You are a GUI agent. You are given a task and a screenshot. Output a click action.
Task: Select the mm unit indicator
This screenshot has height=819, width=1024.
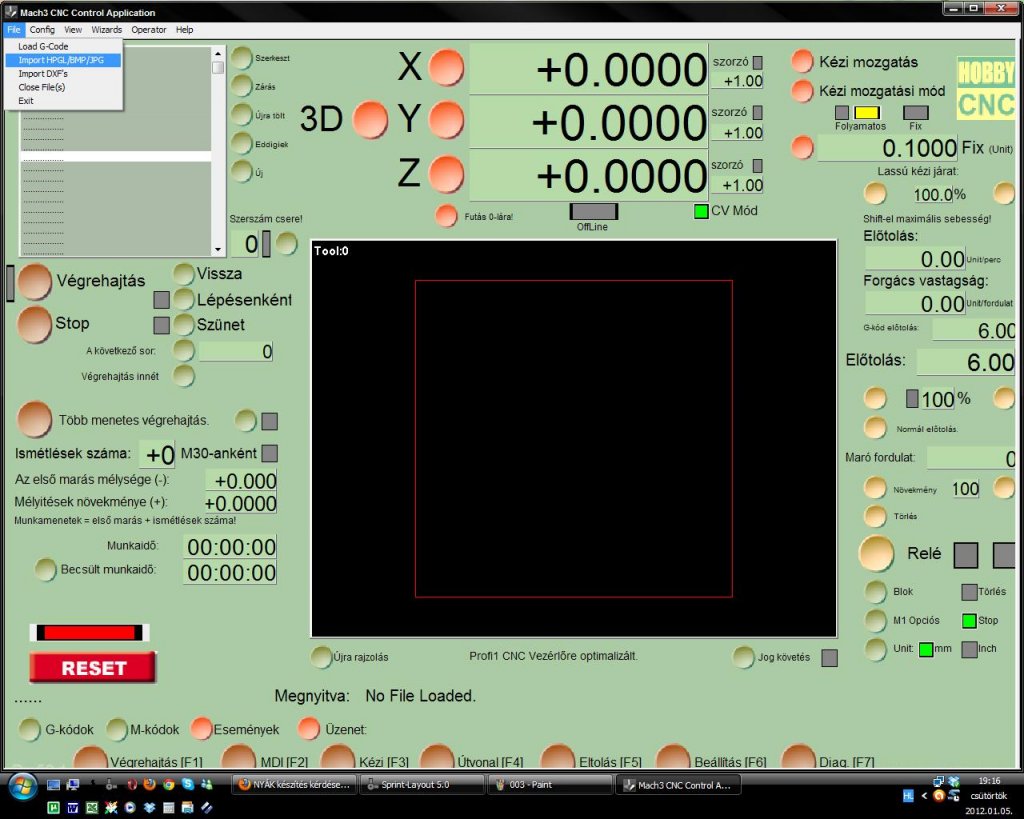click(x=926, y=649)
